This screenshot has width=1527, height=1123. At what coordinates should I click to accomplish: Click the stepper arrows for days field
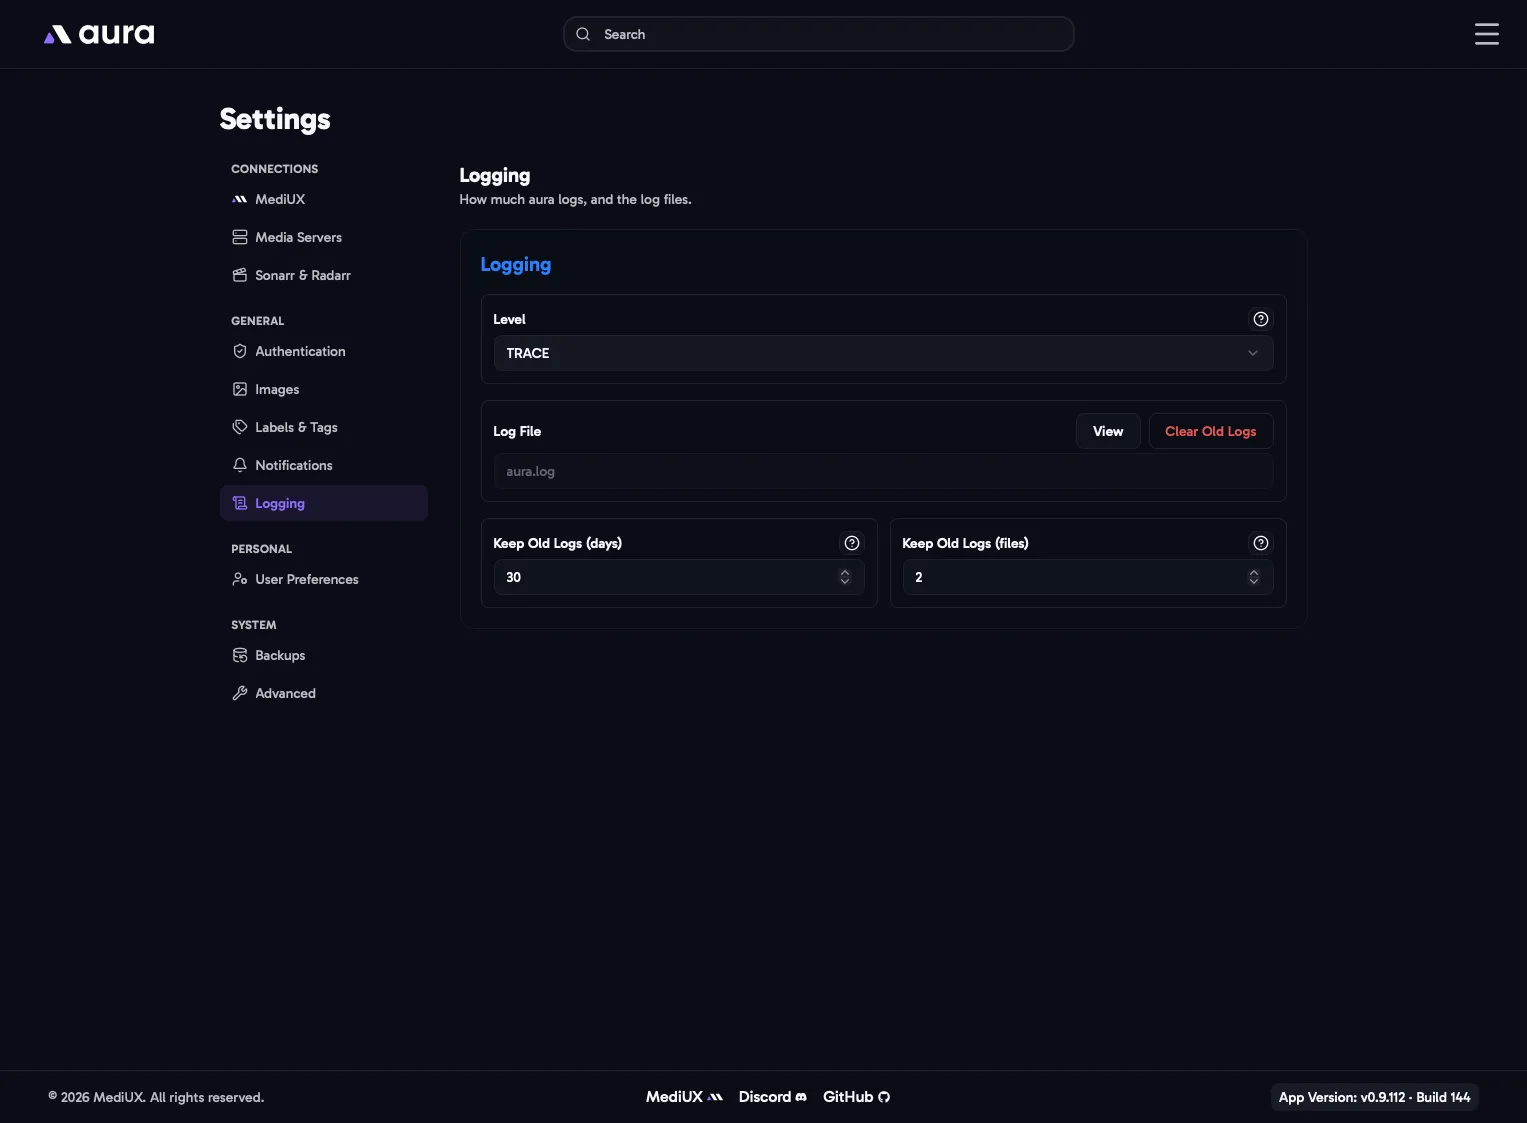(x=845, y=577)
